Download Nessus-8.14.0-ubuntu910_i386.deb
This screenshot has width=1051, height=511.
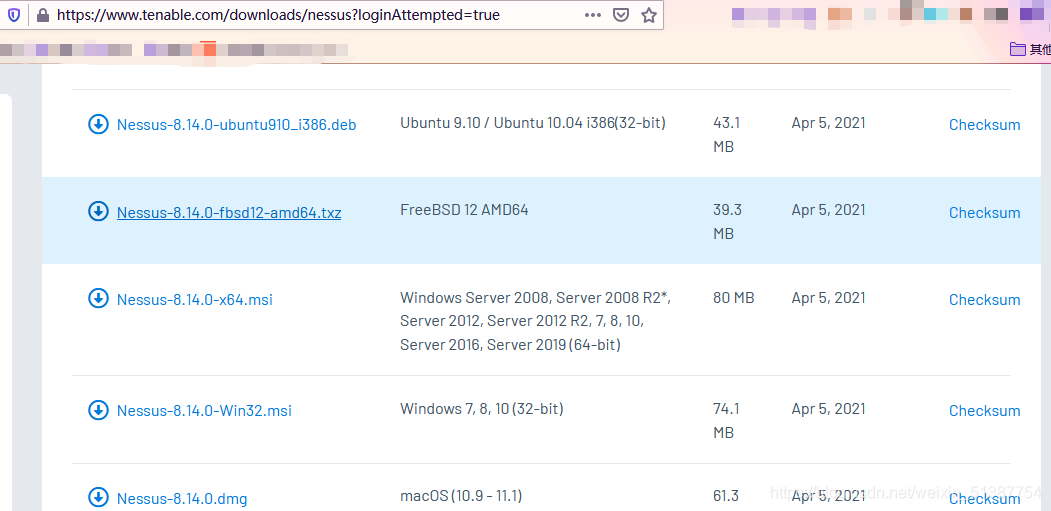coord(237,125)
